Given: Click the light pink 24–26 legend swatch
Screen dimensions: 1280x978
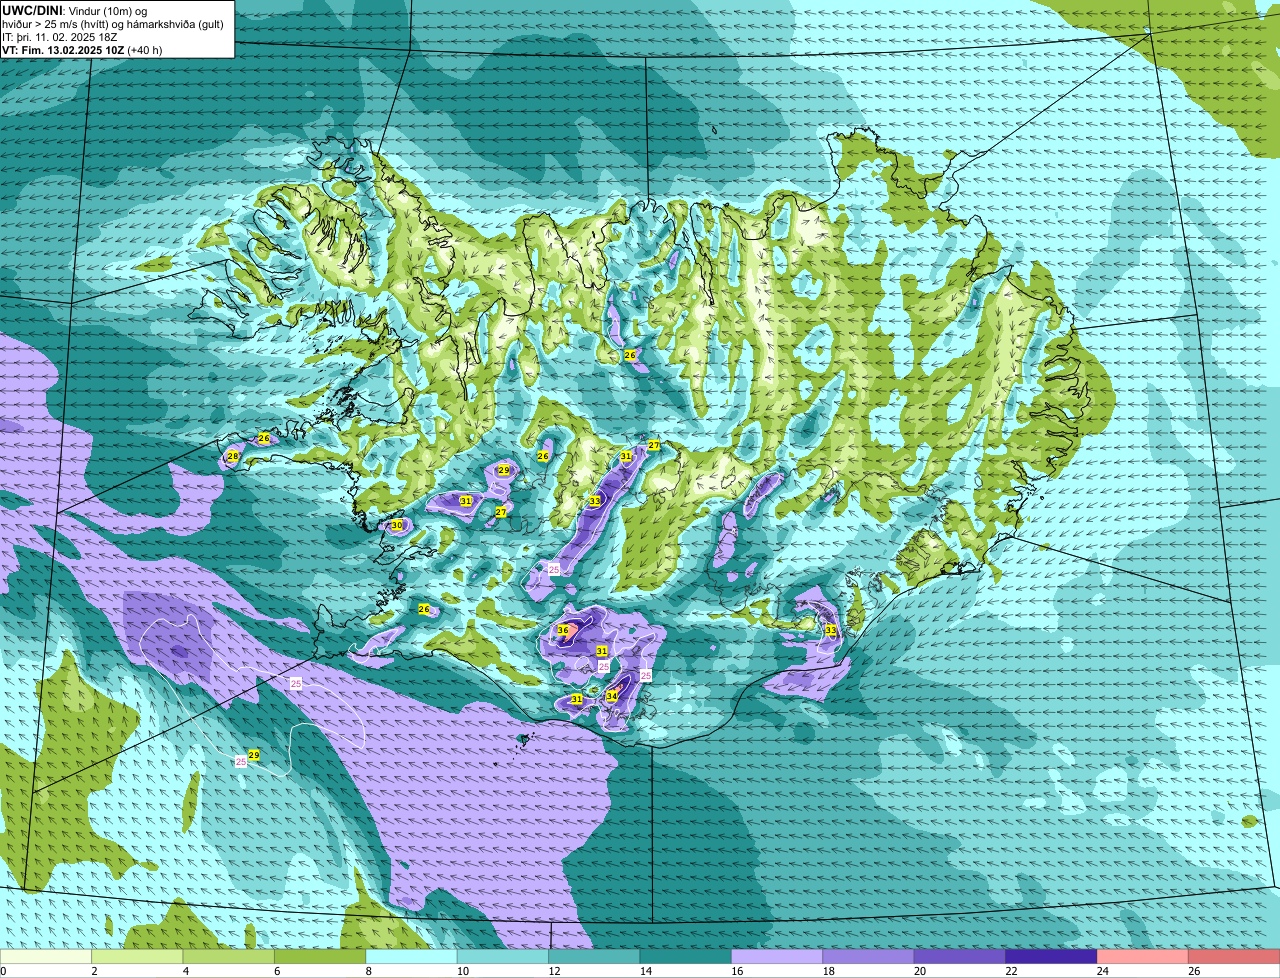Looking at the screenshot, I should click(1144, 957).
